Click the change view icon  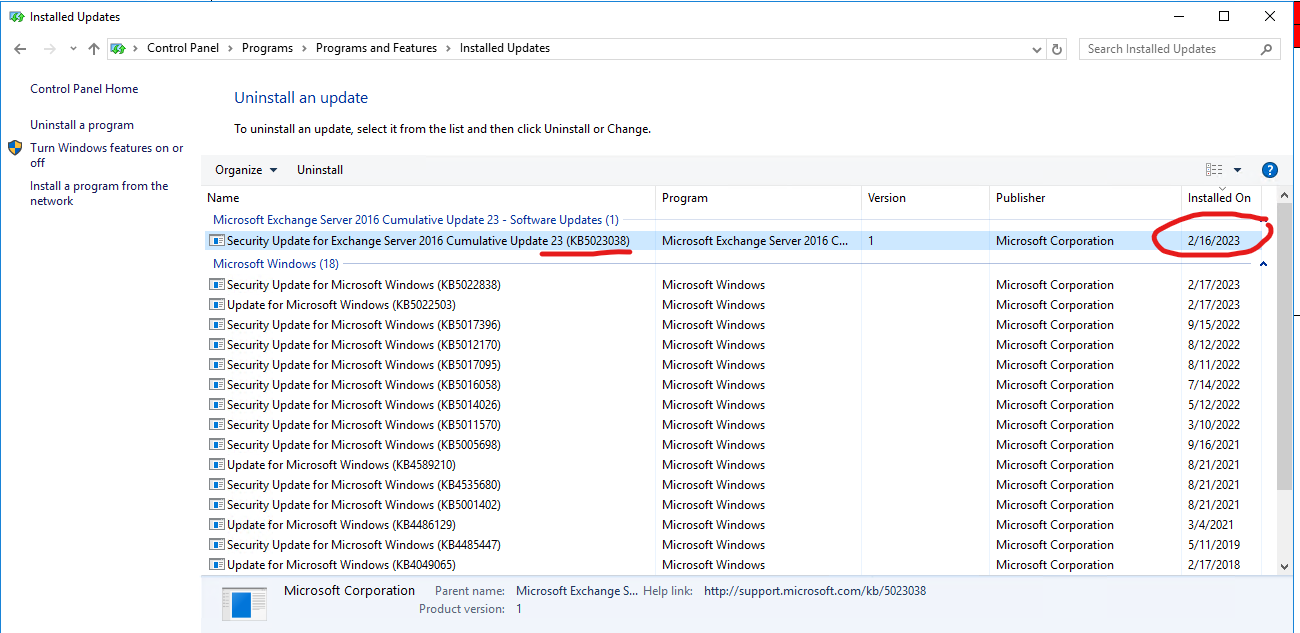(x=1214, y=170)
